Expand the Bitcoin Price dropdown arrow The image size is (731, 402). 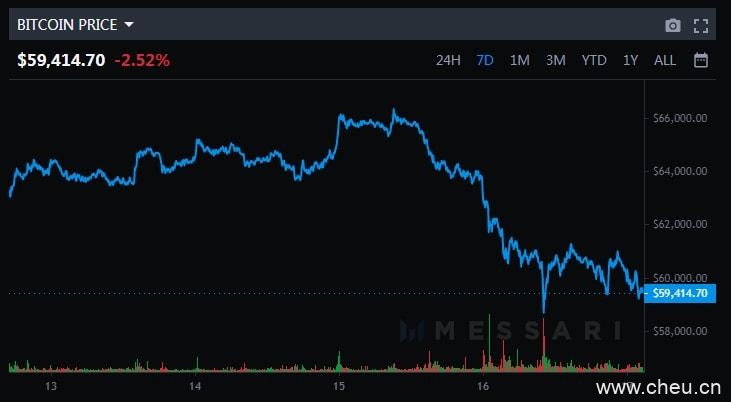[129, 24]
